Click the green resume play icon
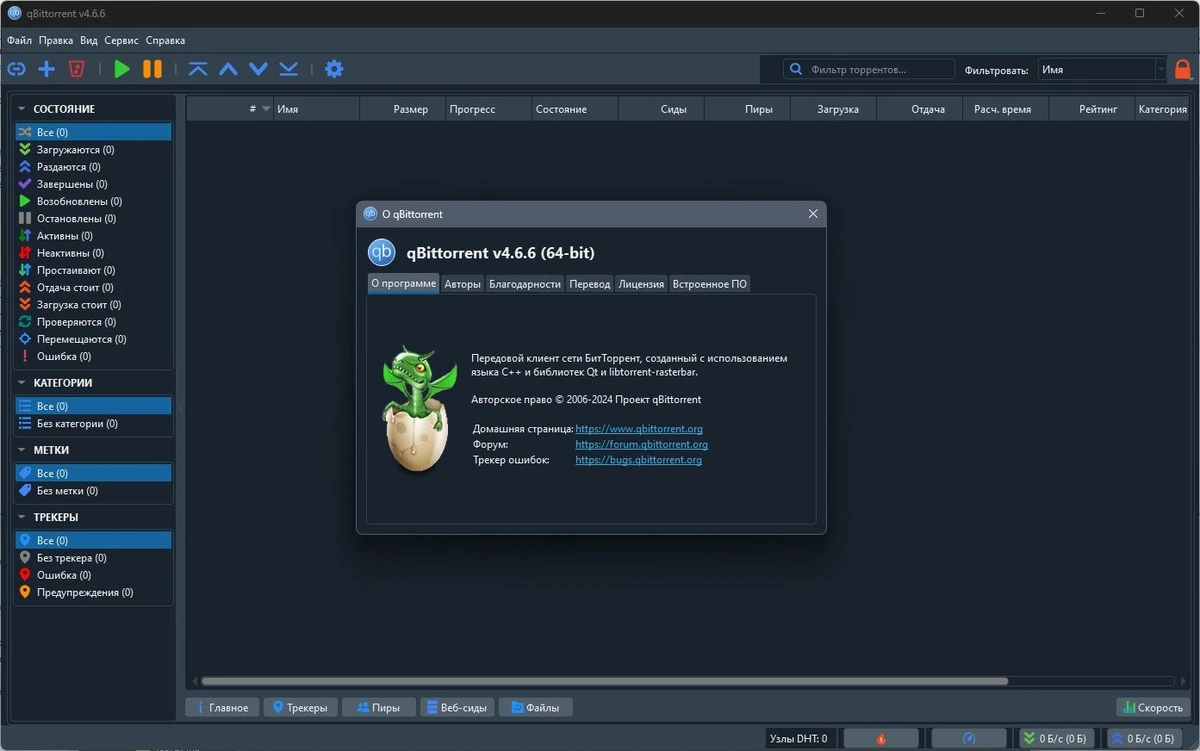Viewport: 1200px width, 751px height. point(122,69)
